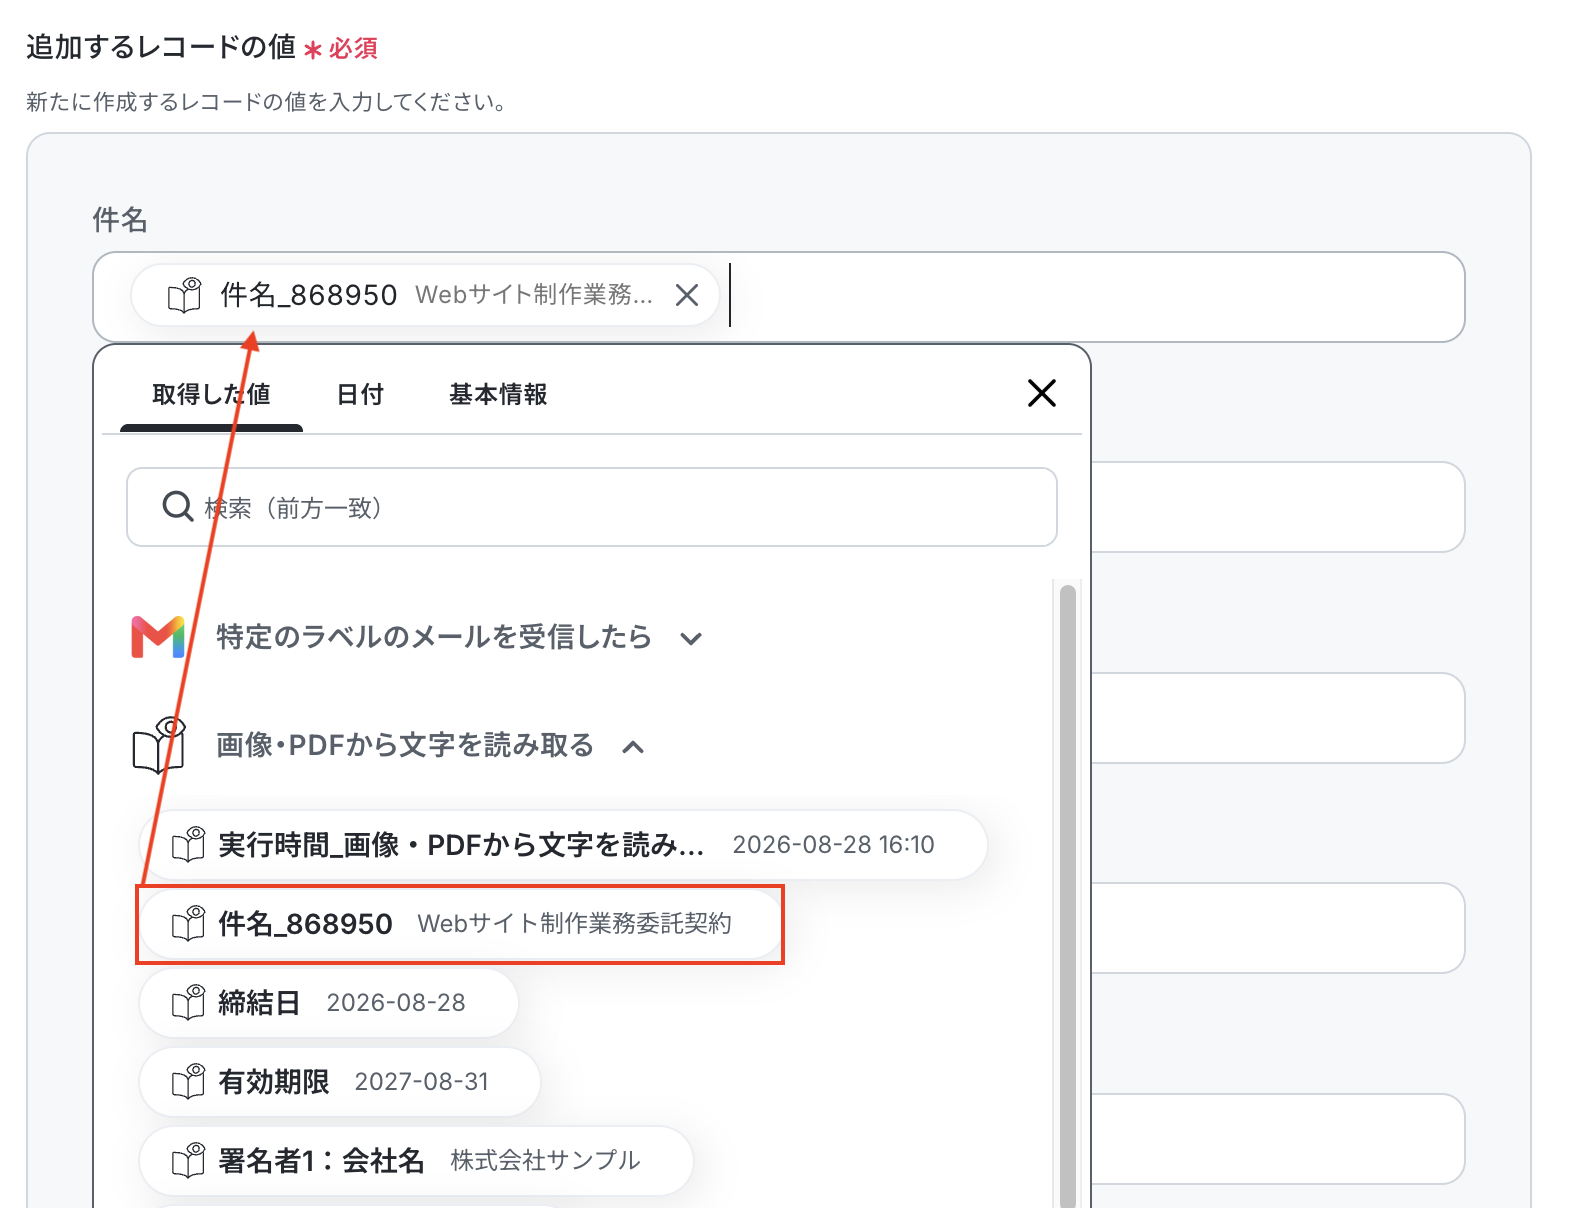
Task: Click the book icon next to 有効期限
Action: coord(189,1081)
